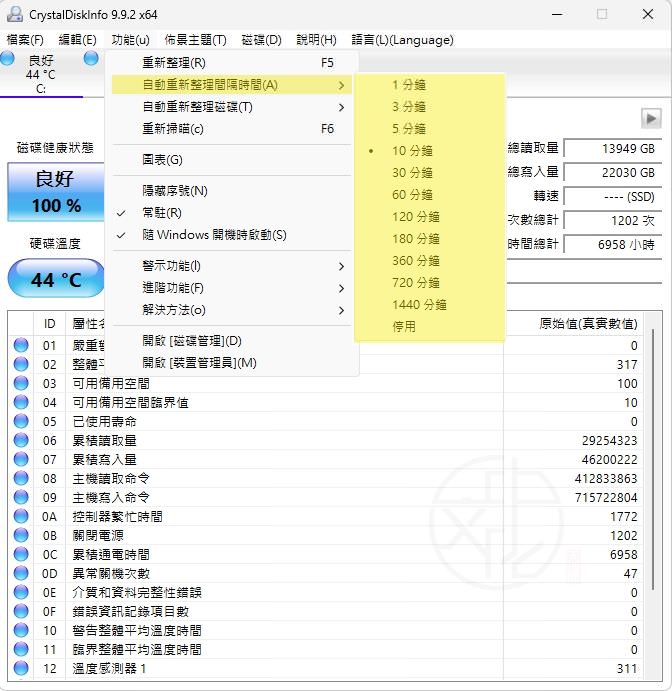Image resolution: width=672 pixels, height=691 pixels.
Task: Open the 檔案(F) menu
Action: click(25, 40)
